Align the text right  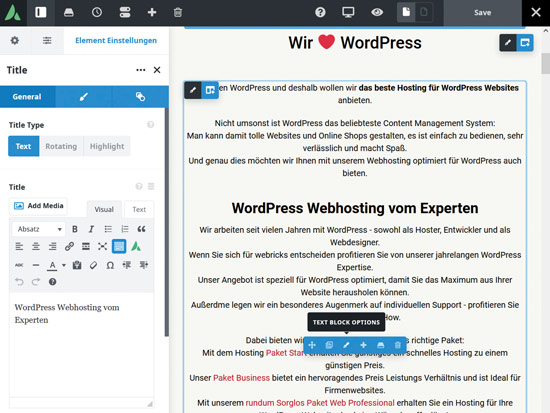pos(53,246)
